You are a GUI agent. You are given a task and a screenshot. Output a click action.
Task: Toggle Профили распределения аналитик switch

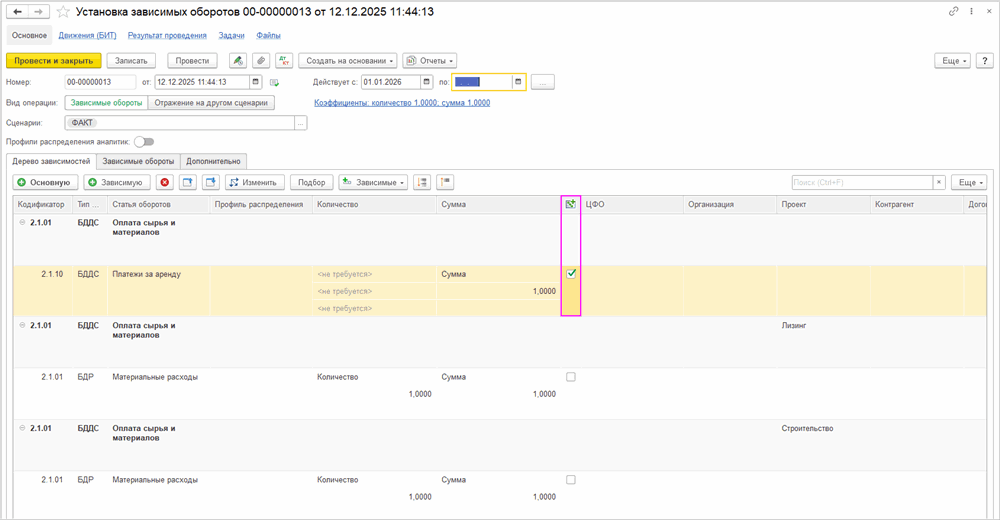point(144,142)
